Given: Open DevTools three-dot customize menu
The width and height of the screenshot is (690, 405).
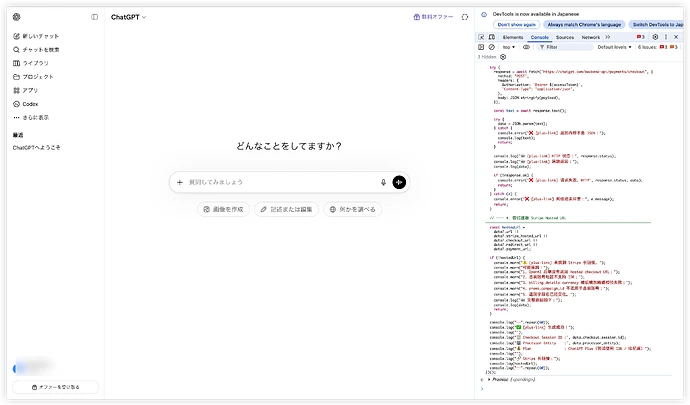Looking at the screenshot, I should (666, 37).
